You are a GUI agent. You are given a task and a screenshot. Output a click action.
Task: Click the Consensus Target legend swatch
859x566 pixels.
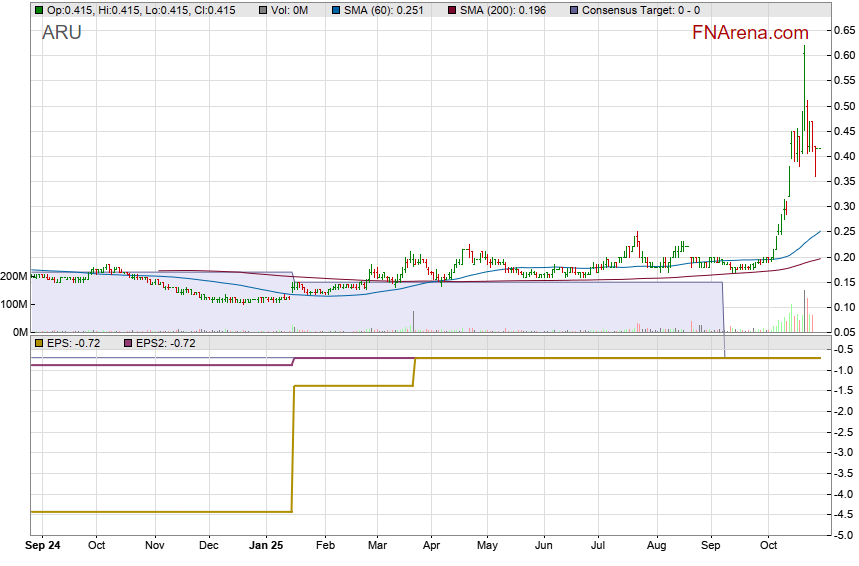[x=573, y=10]
